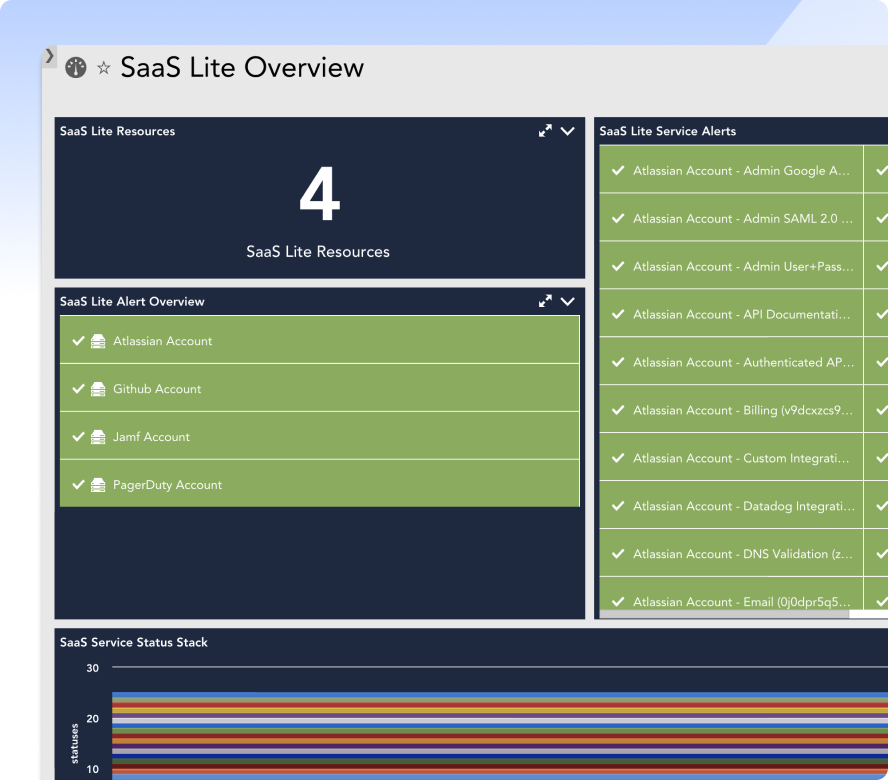Expand the SaaS Lite Alert Overview fullscreen
The image size is (888, 780).
tap(545, 301)
